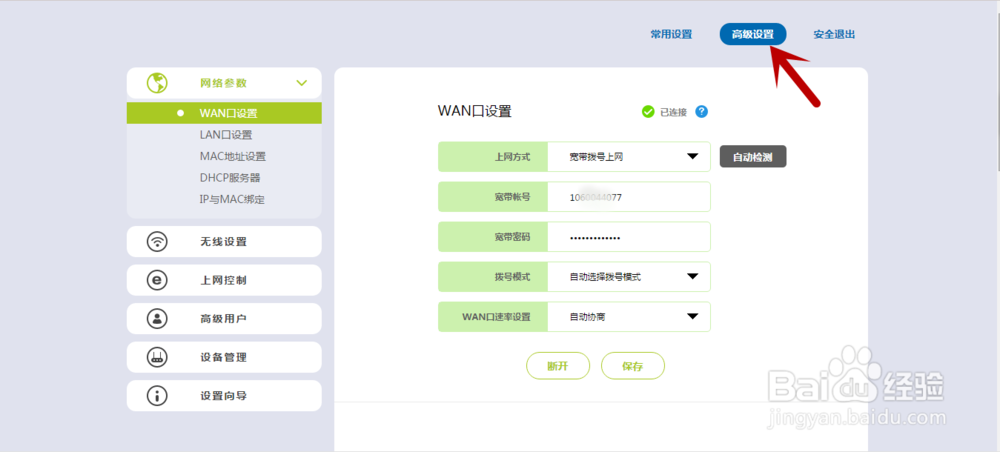Click the WAN口设置 page heading
This screenshot has width=1000, height=452.
coord(474,112)
